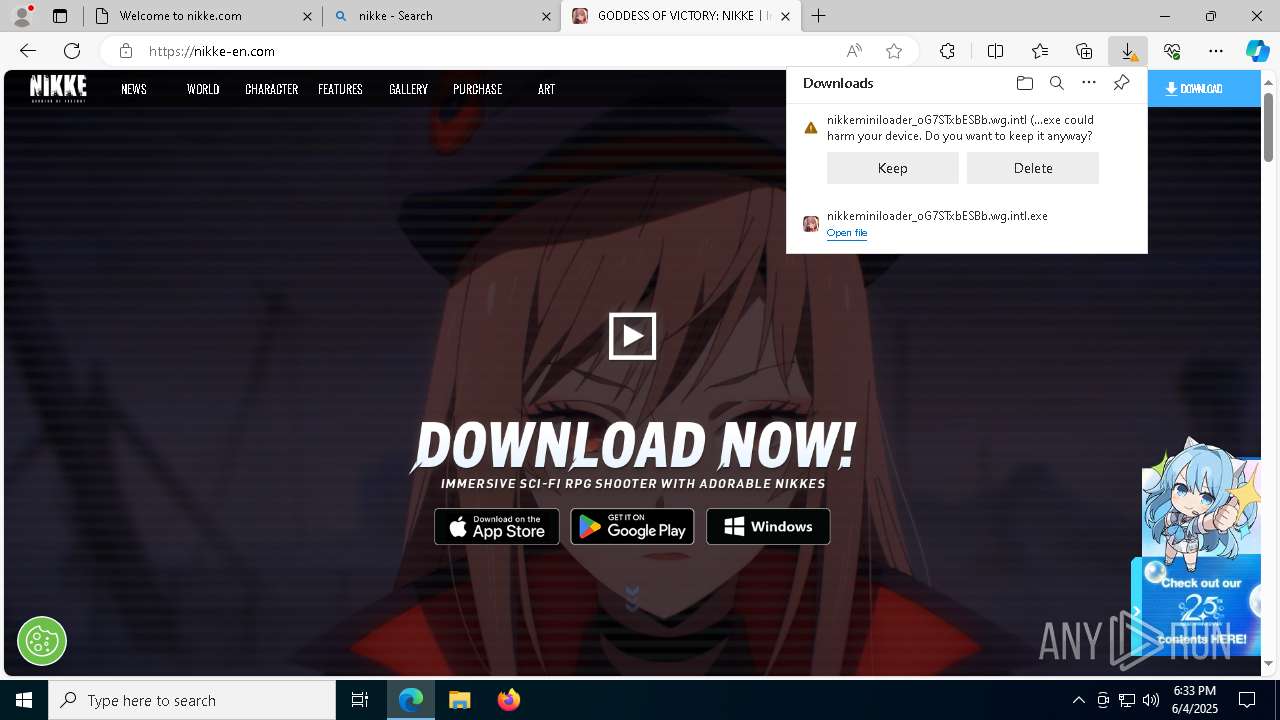Open the Favorites list icon
The image size is (1280, 720).
pos(1040,51)
